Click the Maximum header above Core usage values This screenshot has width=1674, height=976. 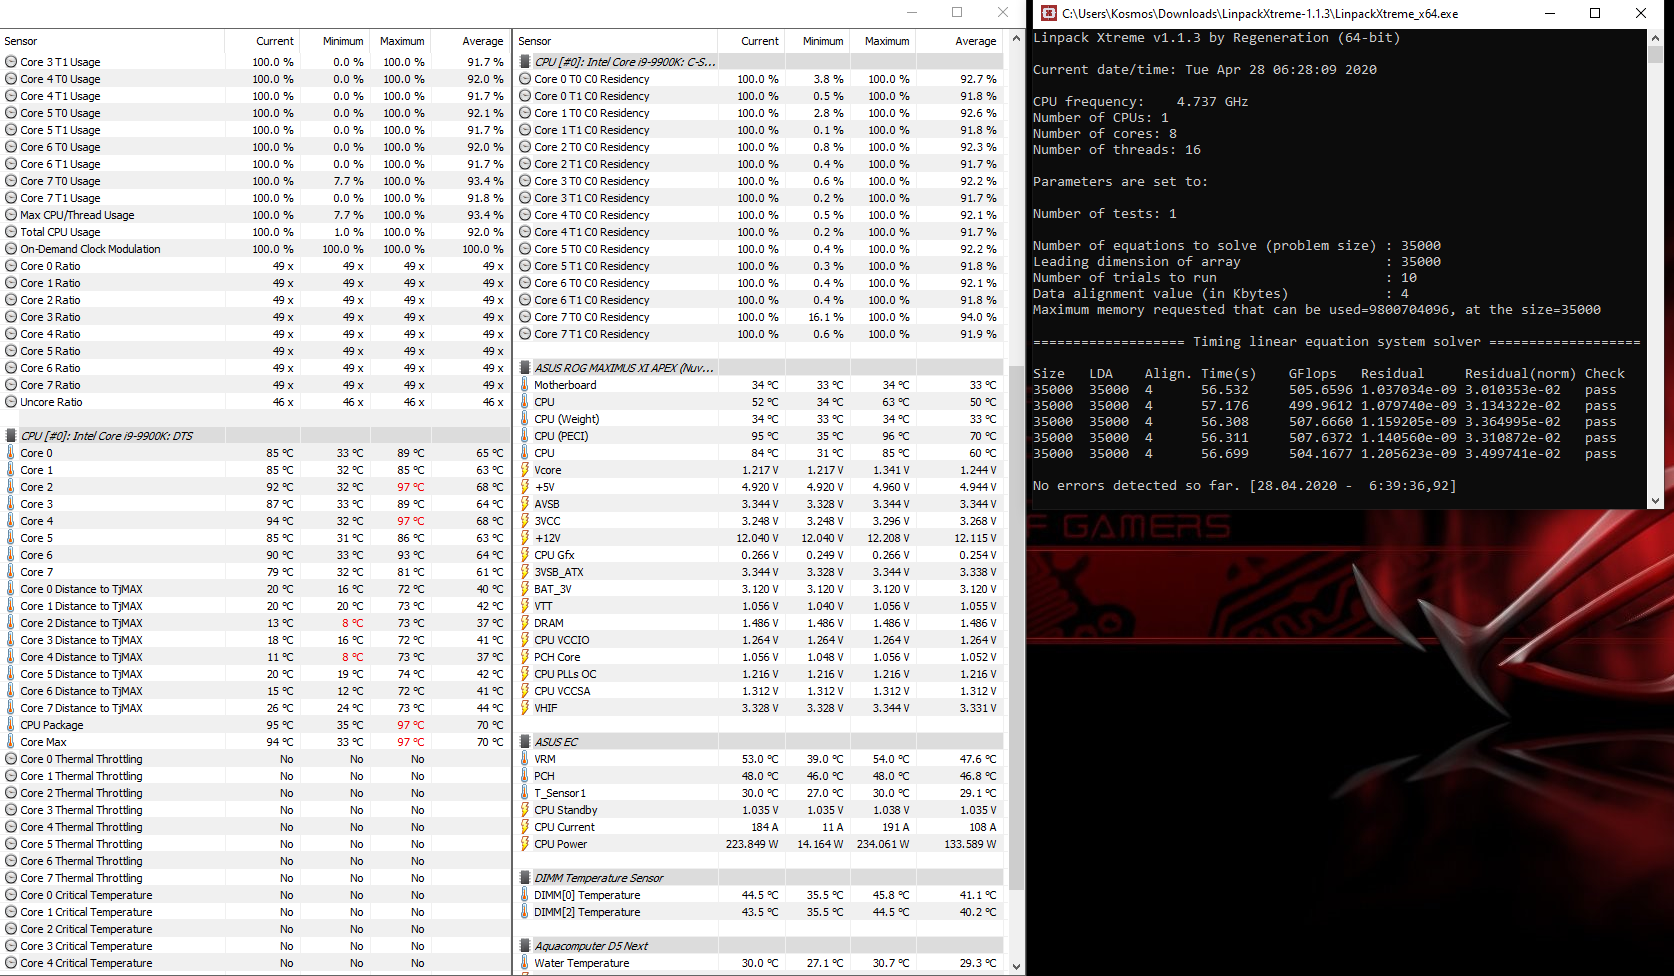[x=402, y=41]
